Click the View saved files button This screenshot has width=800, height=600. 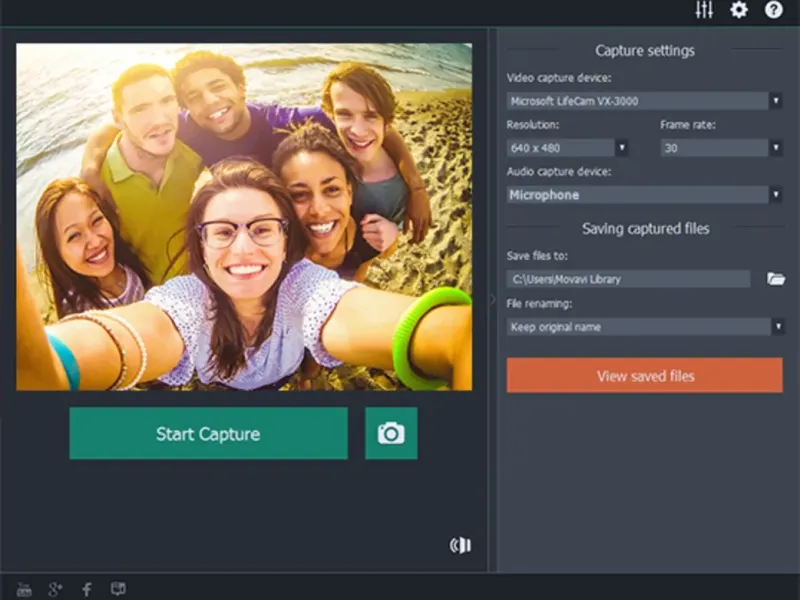coord(644,376)
